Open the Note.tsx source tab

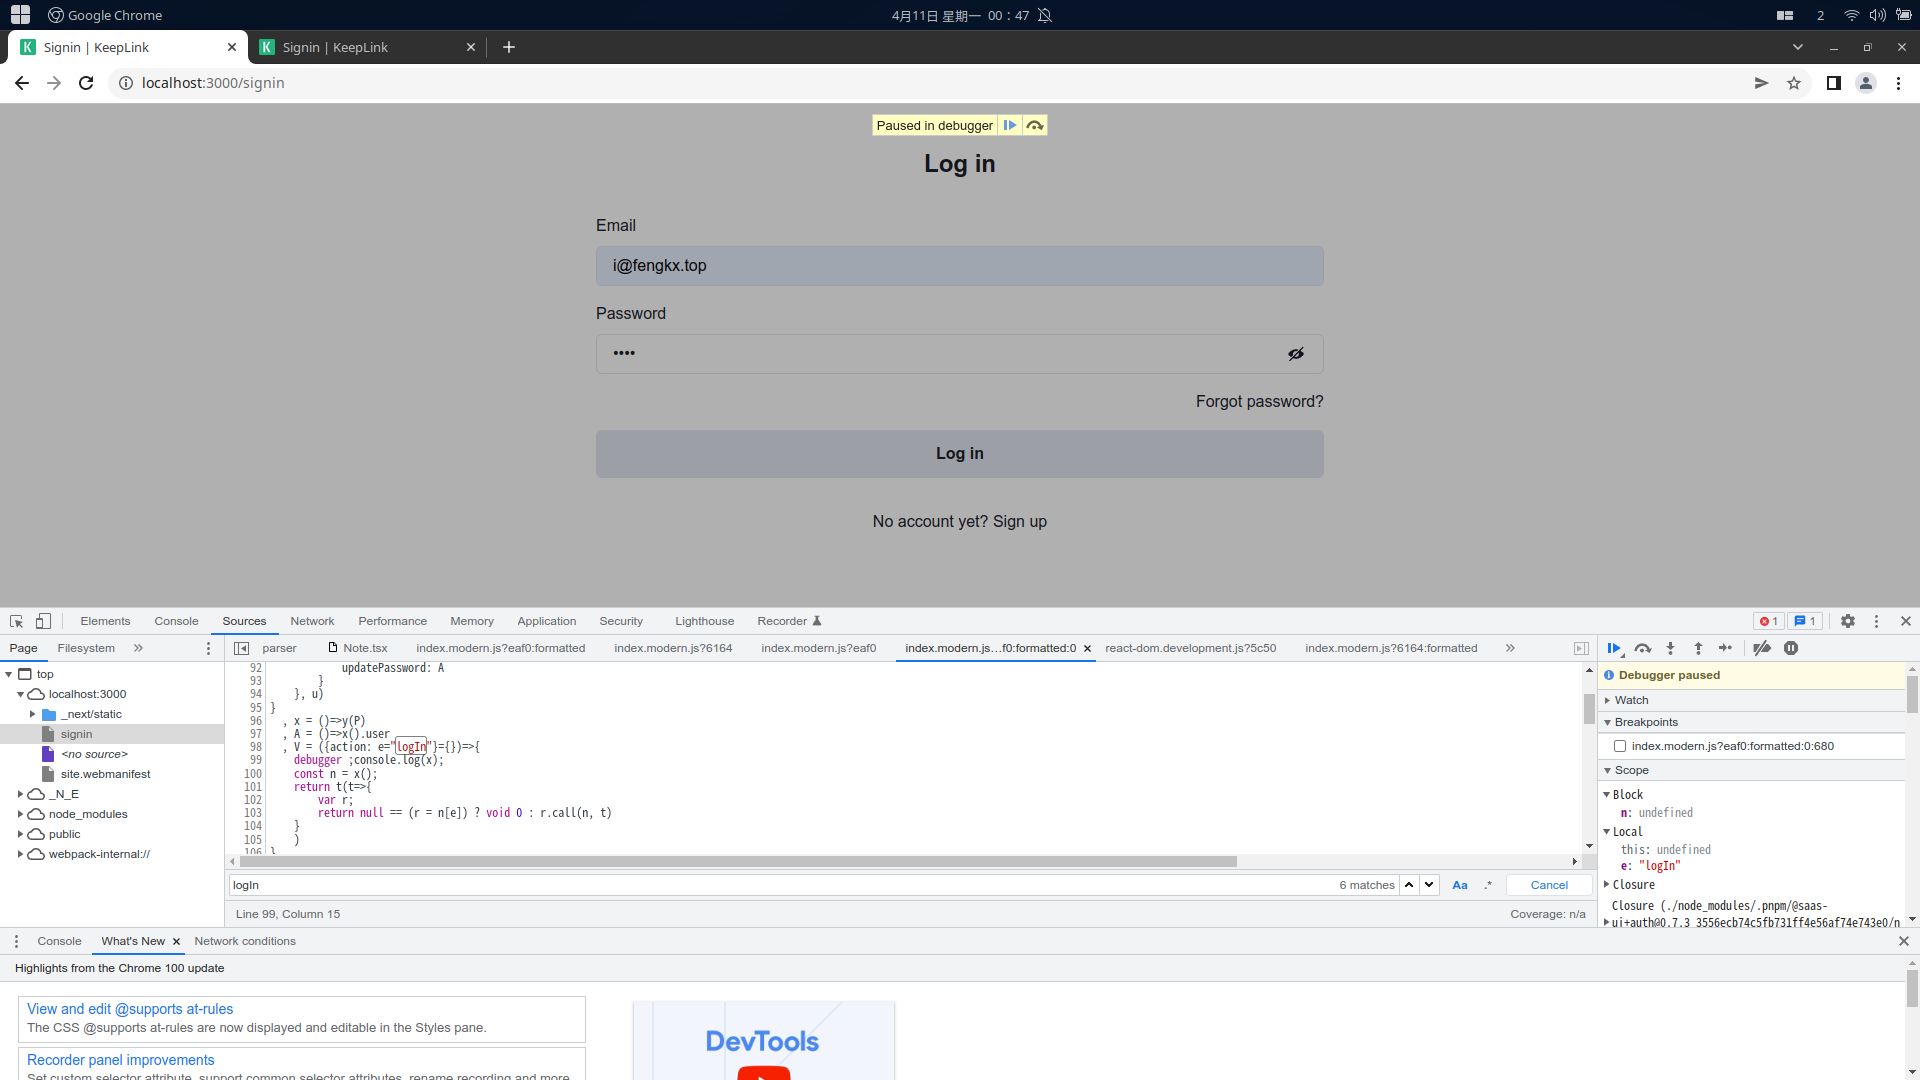[x=366, y=648]
